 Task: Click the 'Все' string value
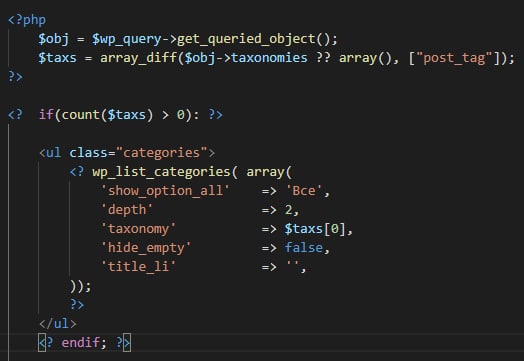[304, 191]
